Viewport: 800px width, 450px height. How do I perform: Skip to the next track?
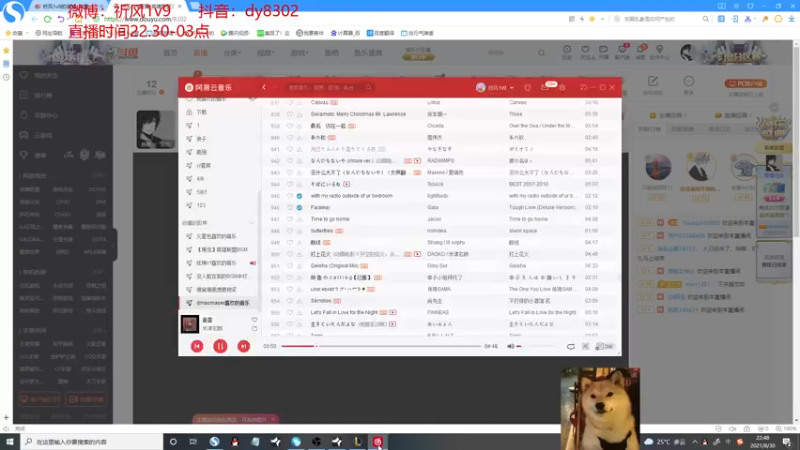pyautogui.click(x=244, y=346)
